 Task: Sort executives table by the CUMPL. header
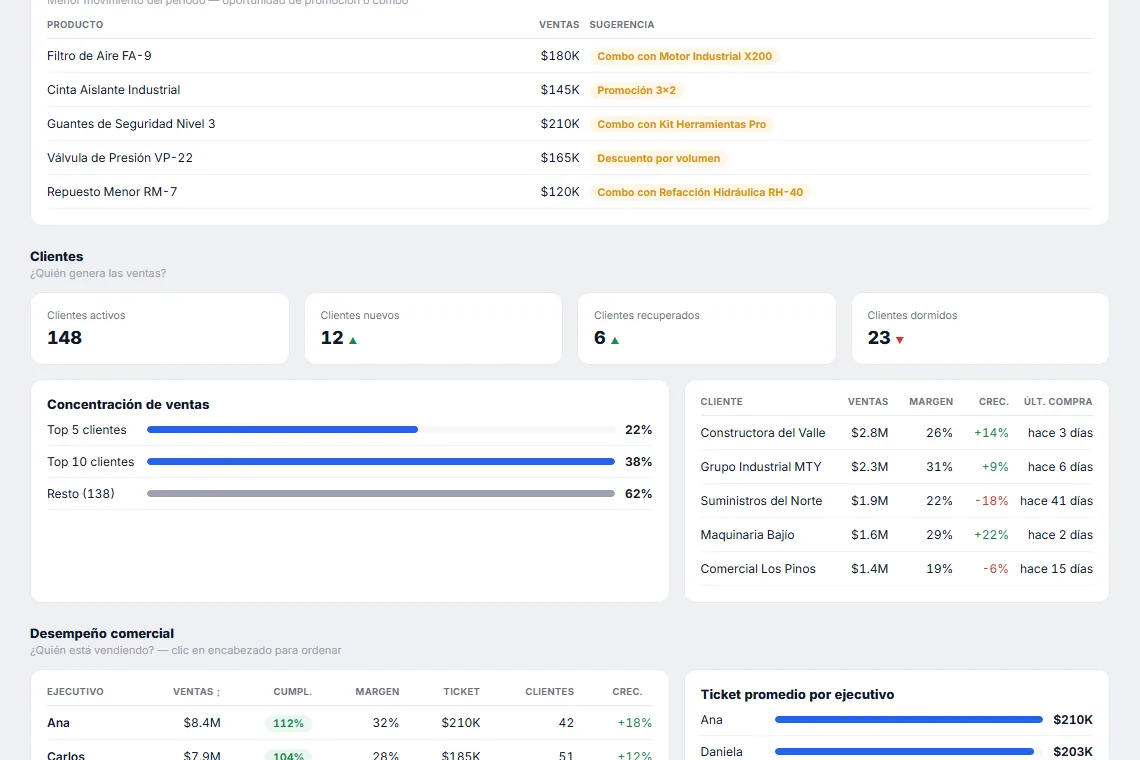292,692
